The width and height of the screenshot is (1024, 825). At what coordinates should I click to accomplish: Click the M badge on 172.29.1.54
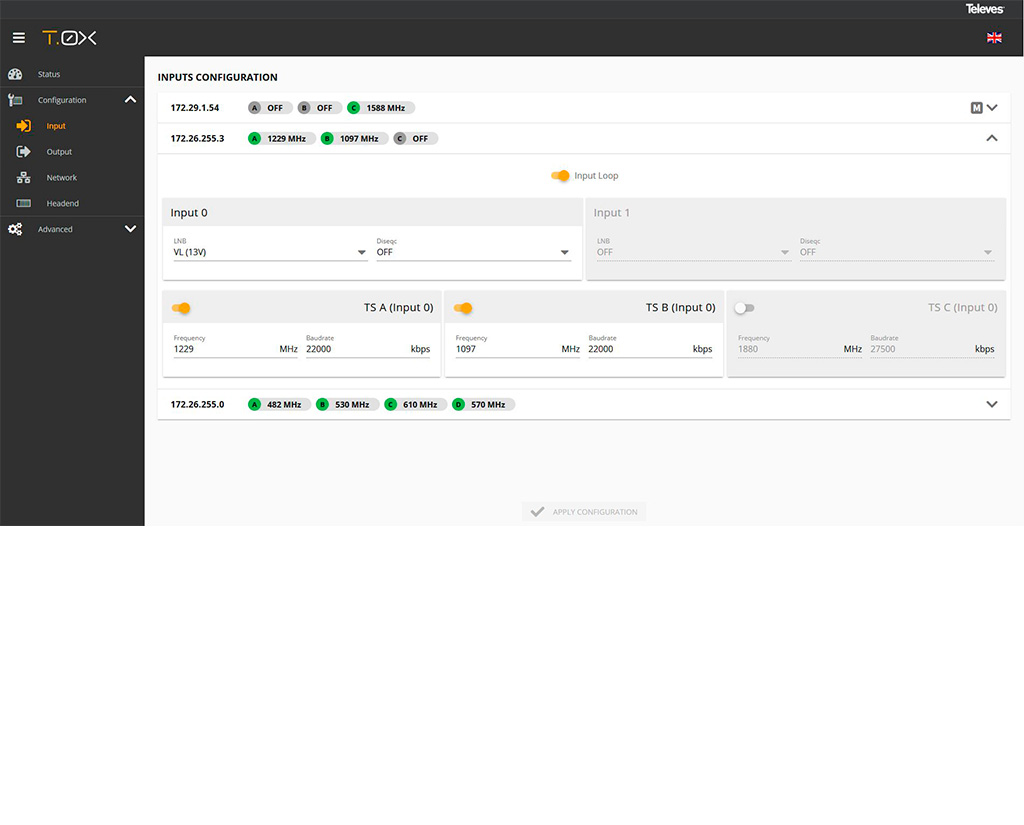click(977, 108)
